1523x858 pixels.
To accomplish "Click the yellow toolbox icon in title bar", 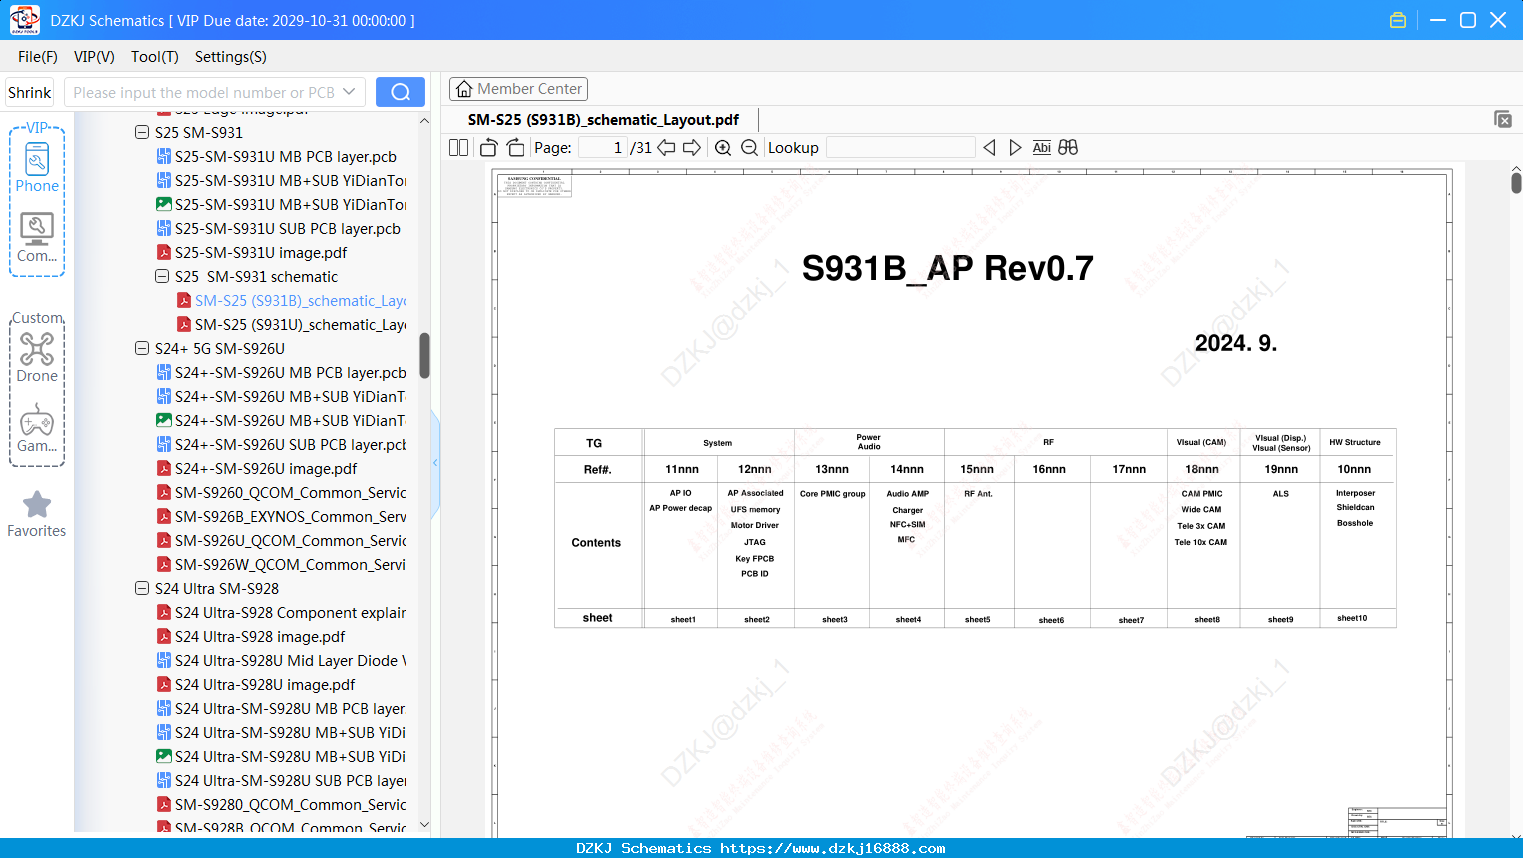I will click(1398, 20).
